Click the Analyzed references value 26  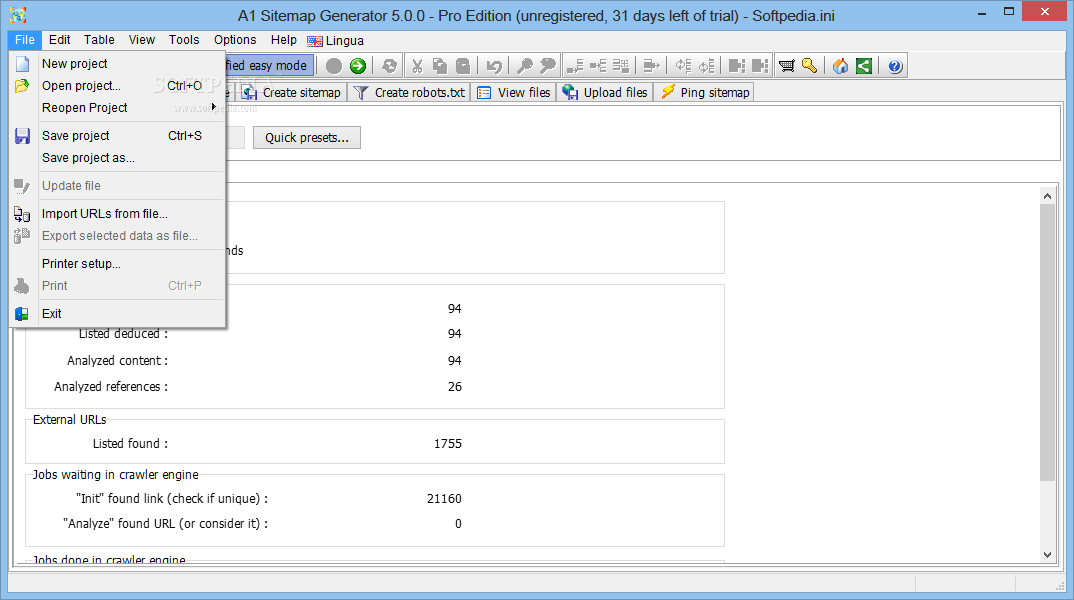pyautogui.click(x=455, y=387)
